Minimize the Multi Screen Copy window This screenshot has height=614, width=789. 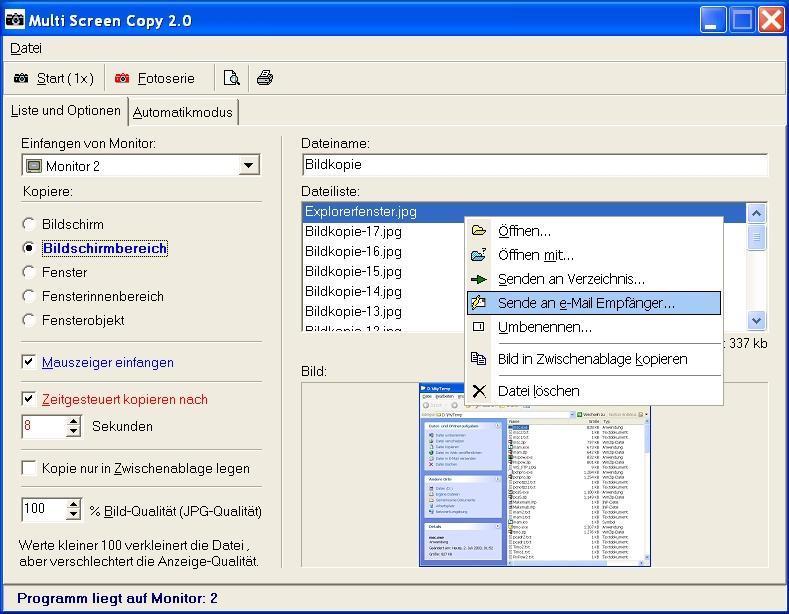pos(713,20)
